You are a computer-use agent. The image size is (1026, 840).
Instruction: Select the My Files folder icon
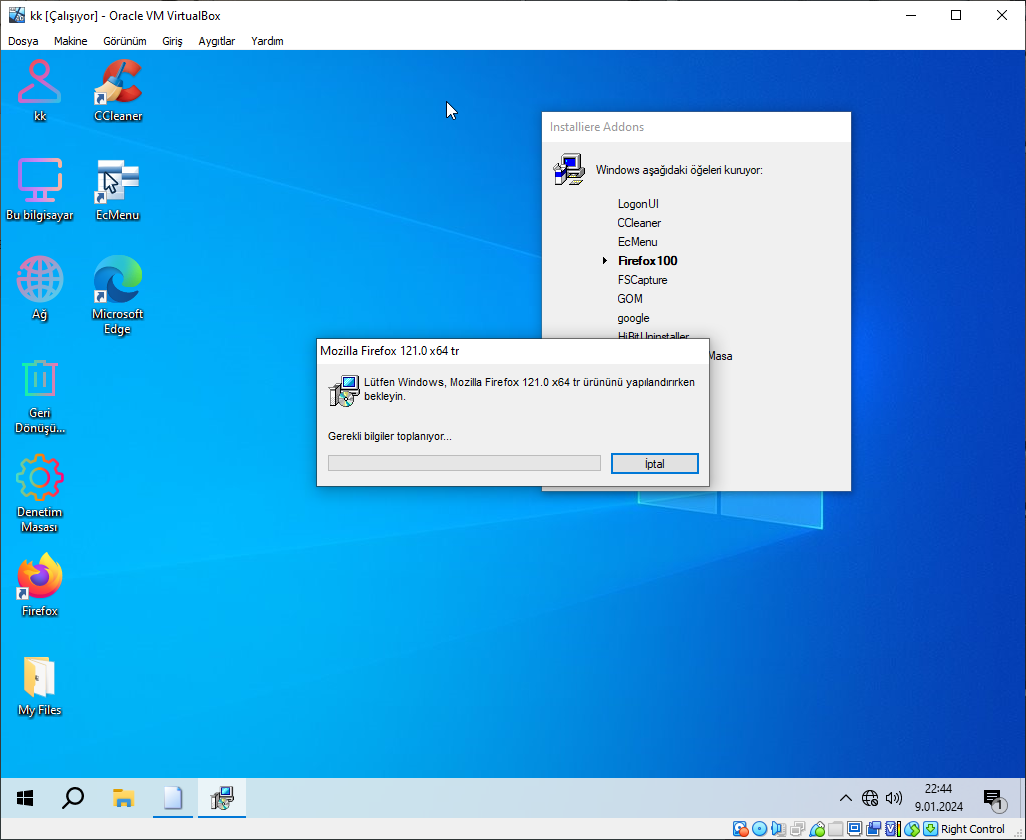pyautogui.click(x=39, y=685)
